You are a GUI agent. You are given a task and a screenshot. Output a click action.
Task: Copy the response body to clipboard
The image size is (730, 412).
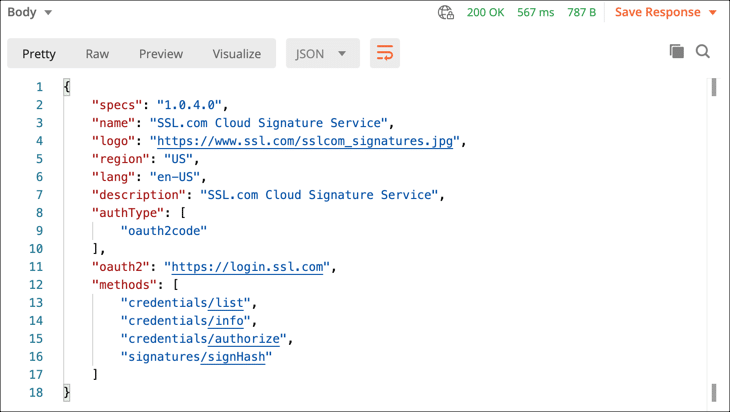pos(676,52)
